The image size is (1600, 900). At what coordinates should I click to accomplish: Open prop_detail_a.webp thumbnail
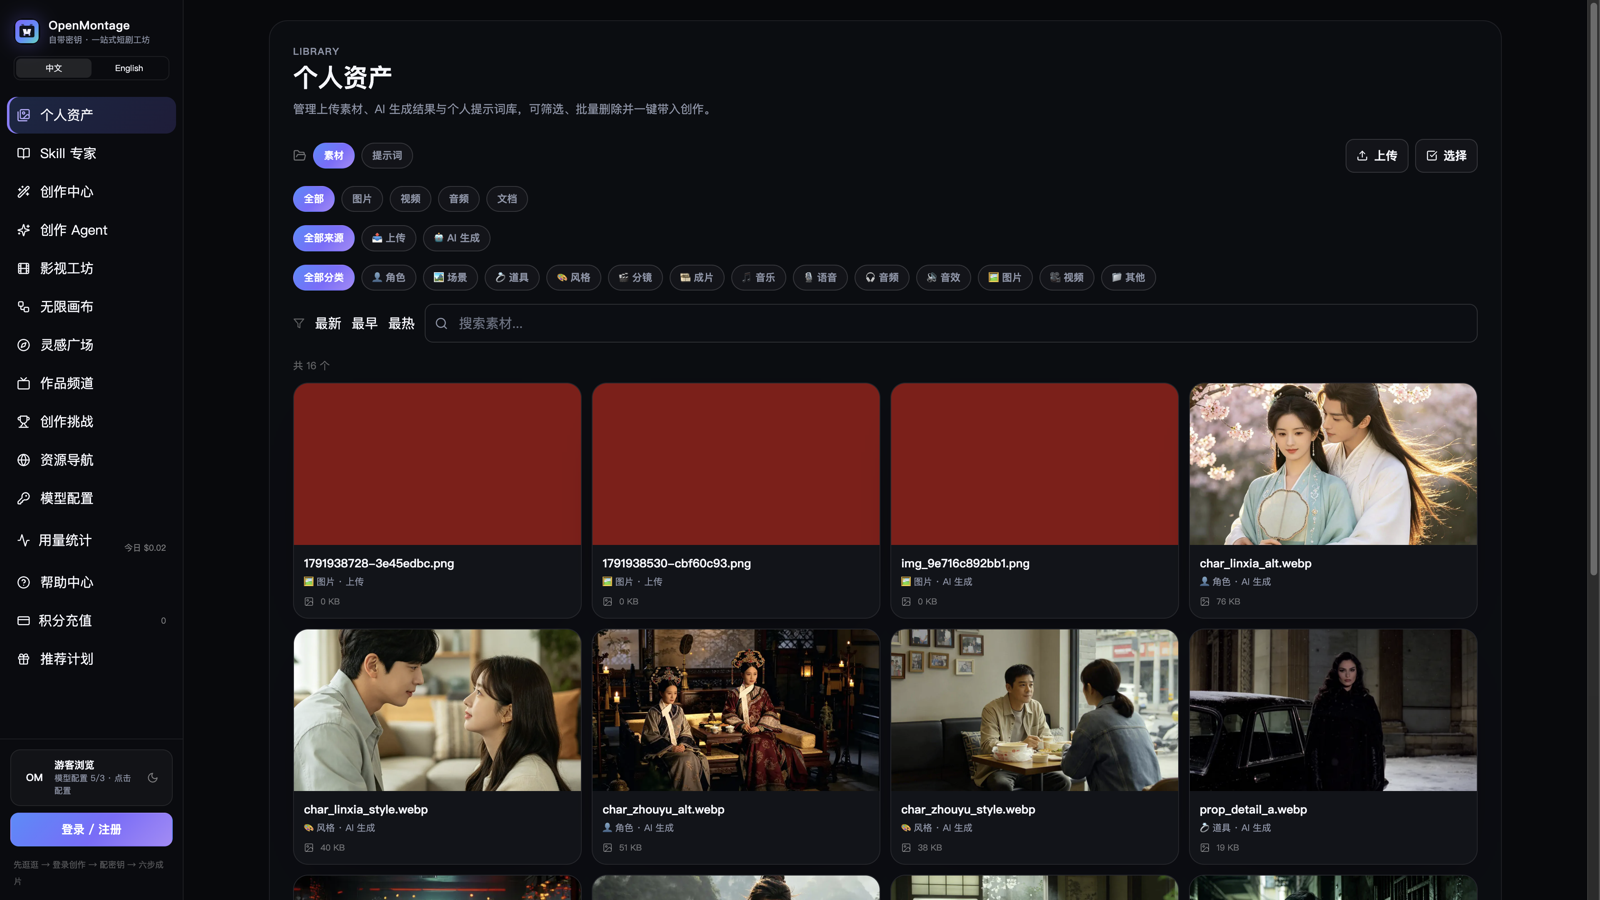pos(1333,710)
